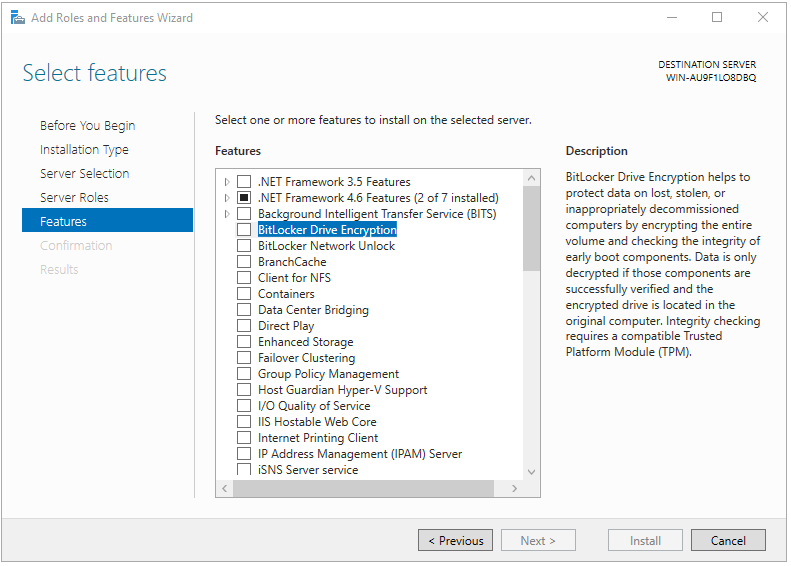This screenshot has height=566, width=791.
Task: Tick the Containers checkbox
Action: pyautogui.click(x=244, y=294)
